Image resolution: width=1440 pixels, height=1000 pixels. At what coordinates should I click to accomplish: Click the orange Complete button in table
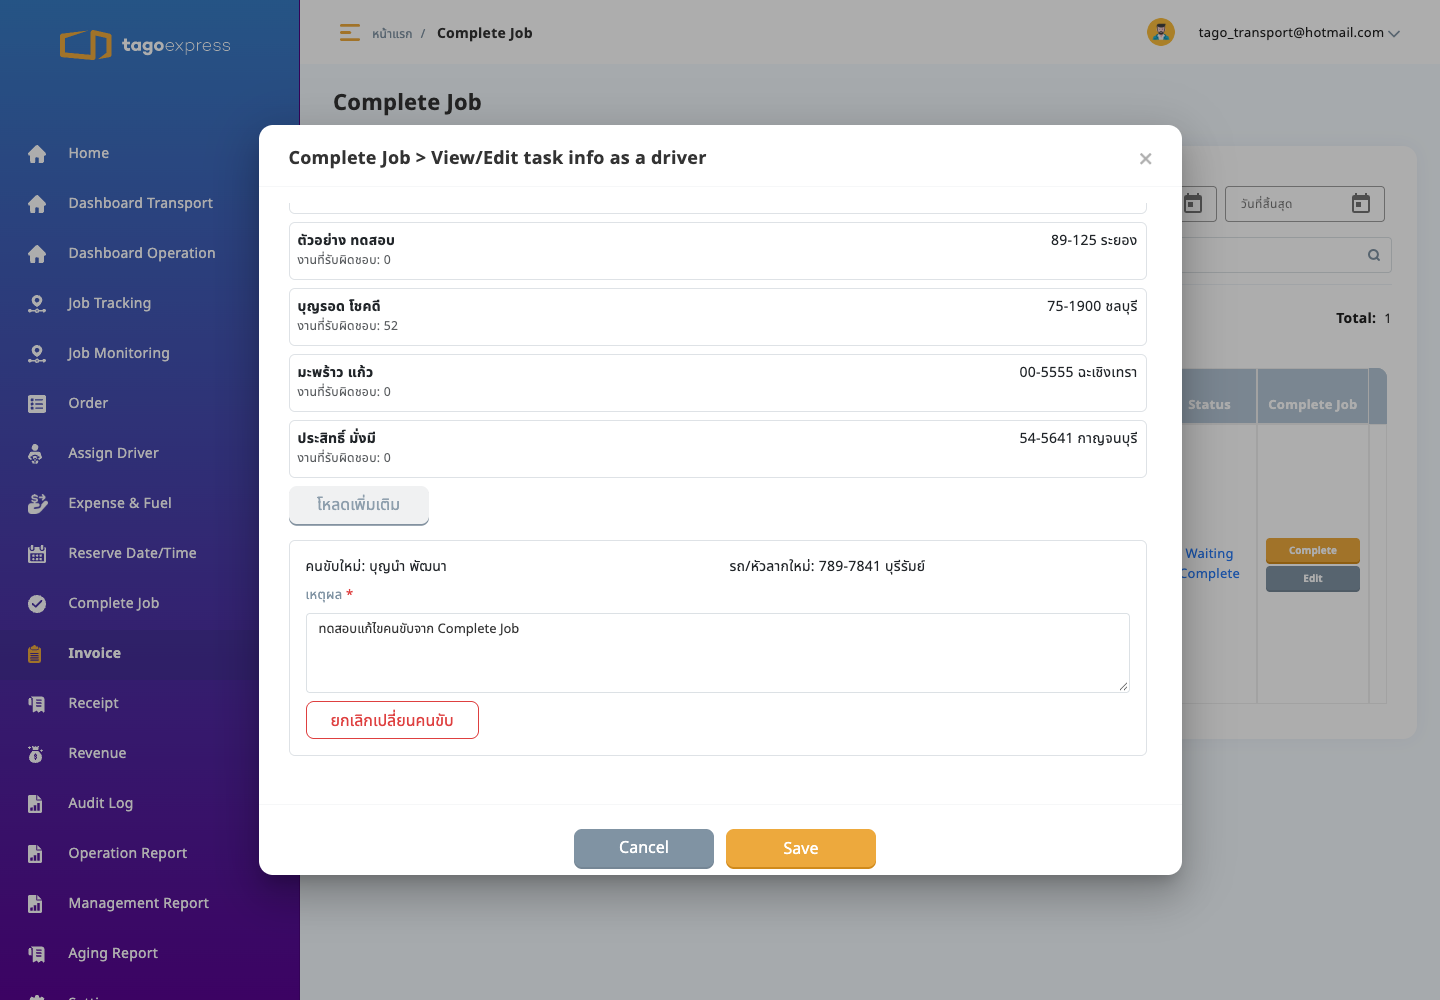pos(1313,551)
